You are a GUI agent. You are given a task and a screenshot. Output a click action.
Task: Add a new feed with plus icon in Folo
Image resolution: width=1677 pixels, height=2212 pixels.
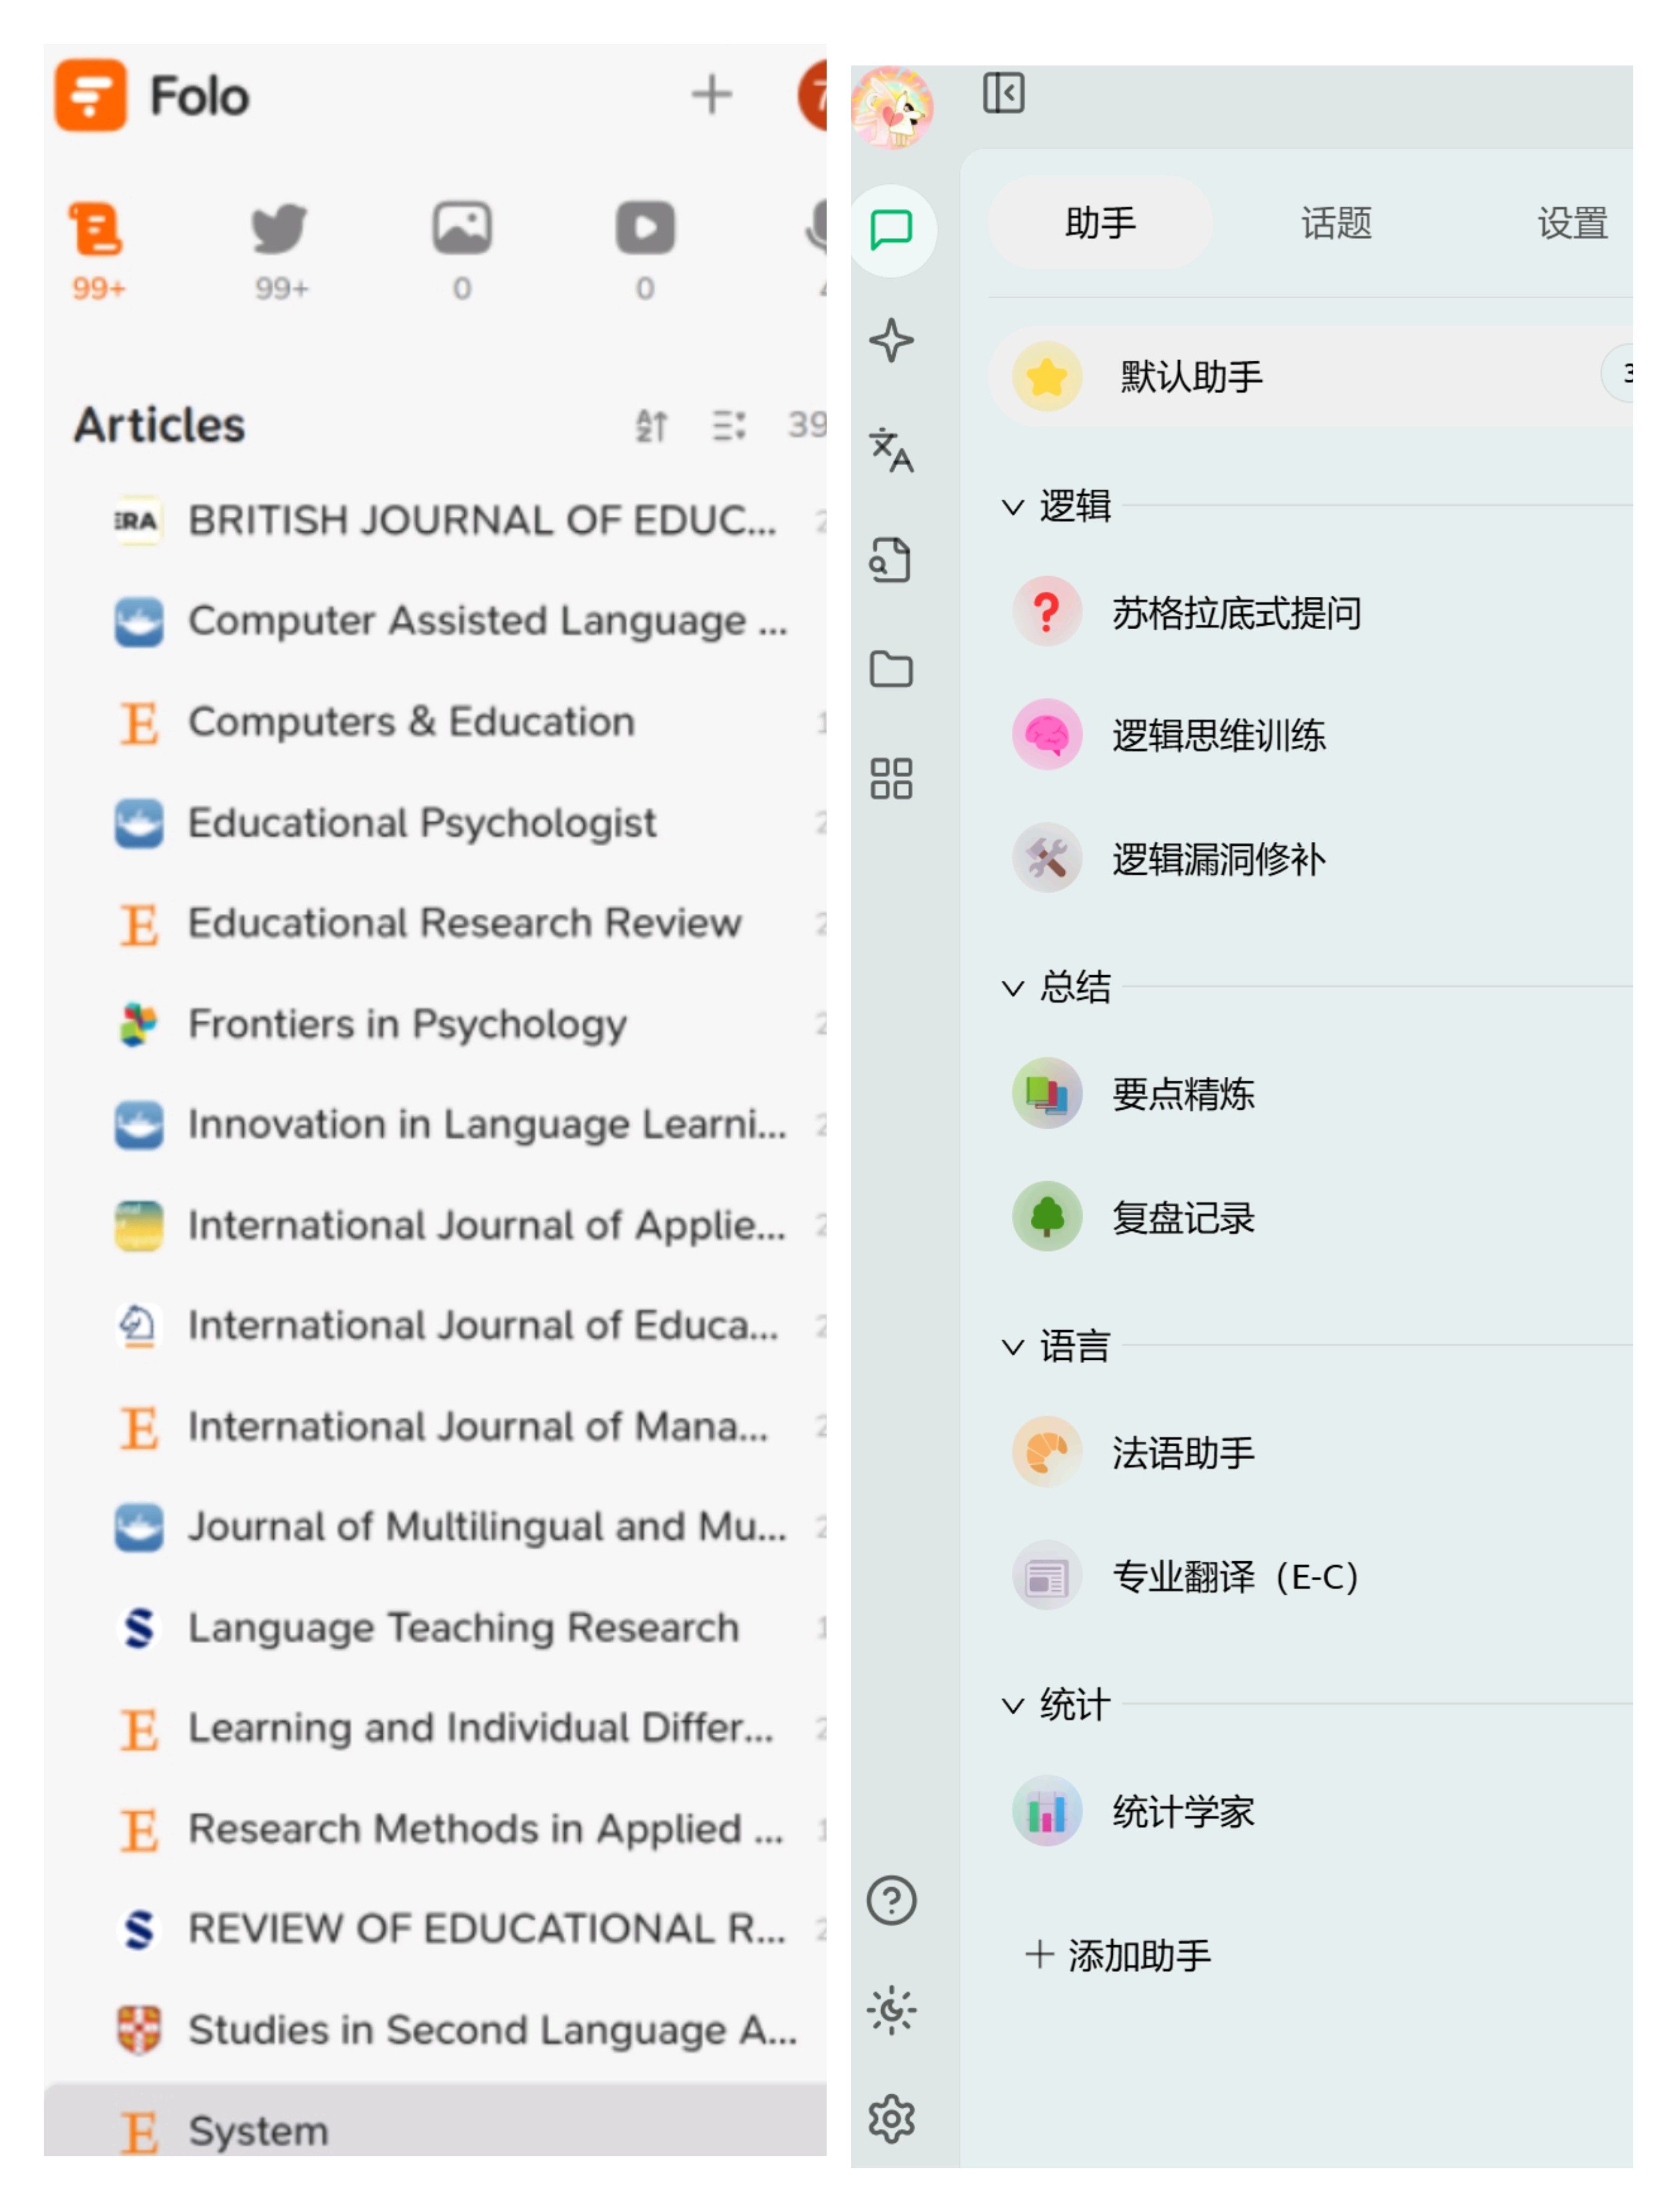pyautogui.click(x=711, y=95)
